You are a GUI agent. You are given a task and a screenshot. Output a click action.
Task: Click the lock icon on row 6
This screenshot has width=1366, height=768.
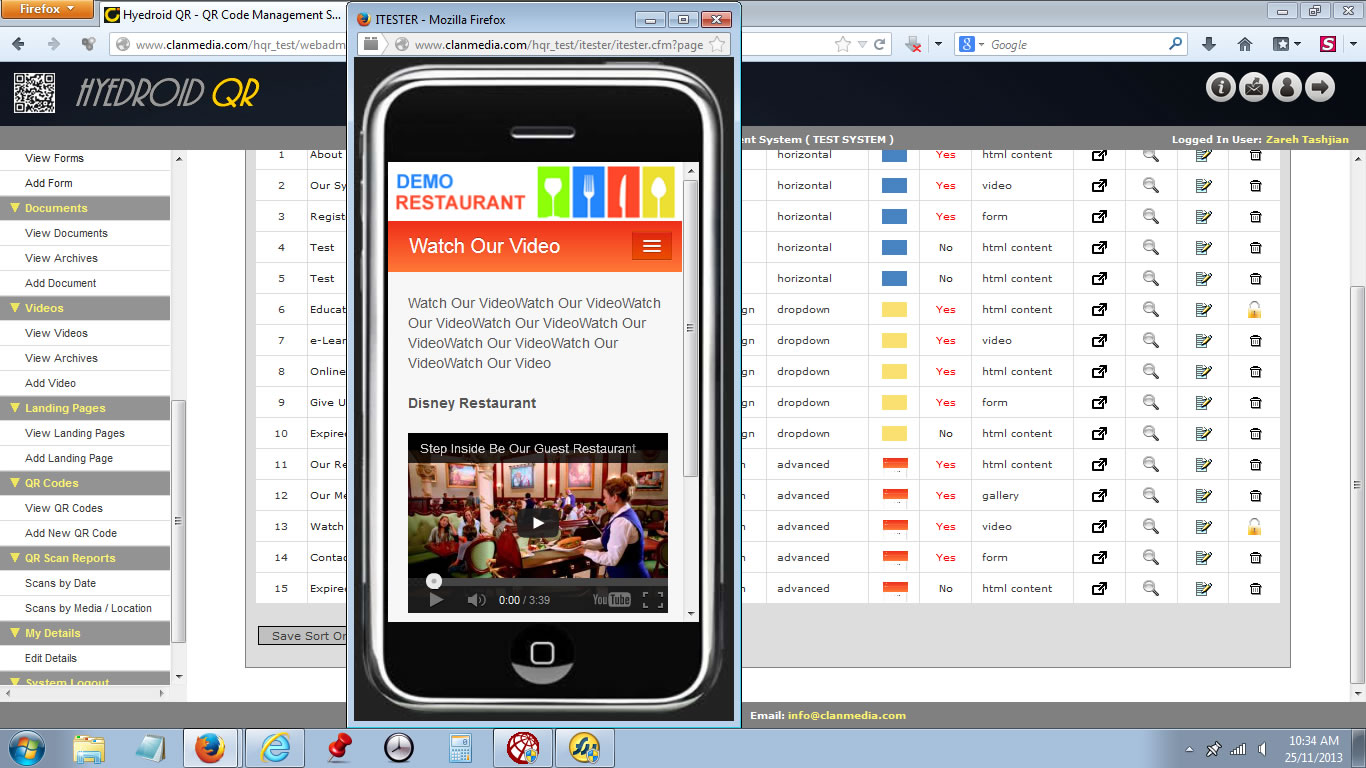click(x=1255, y=310)
